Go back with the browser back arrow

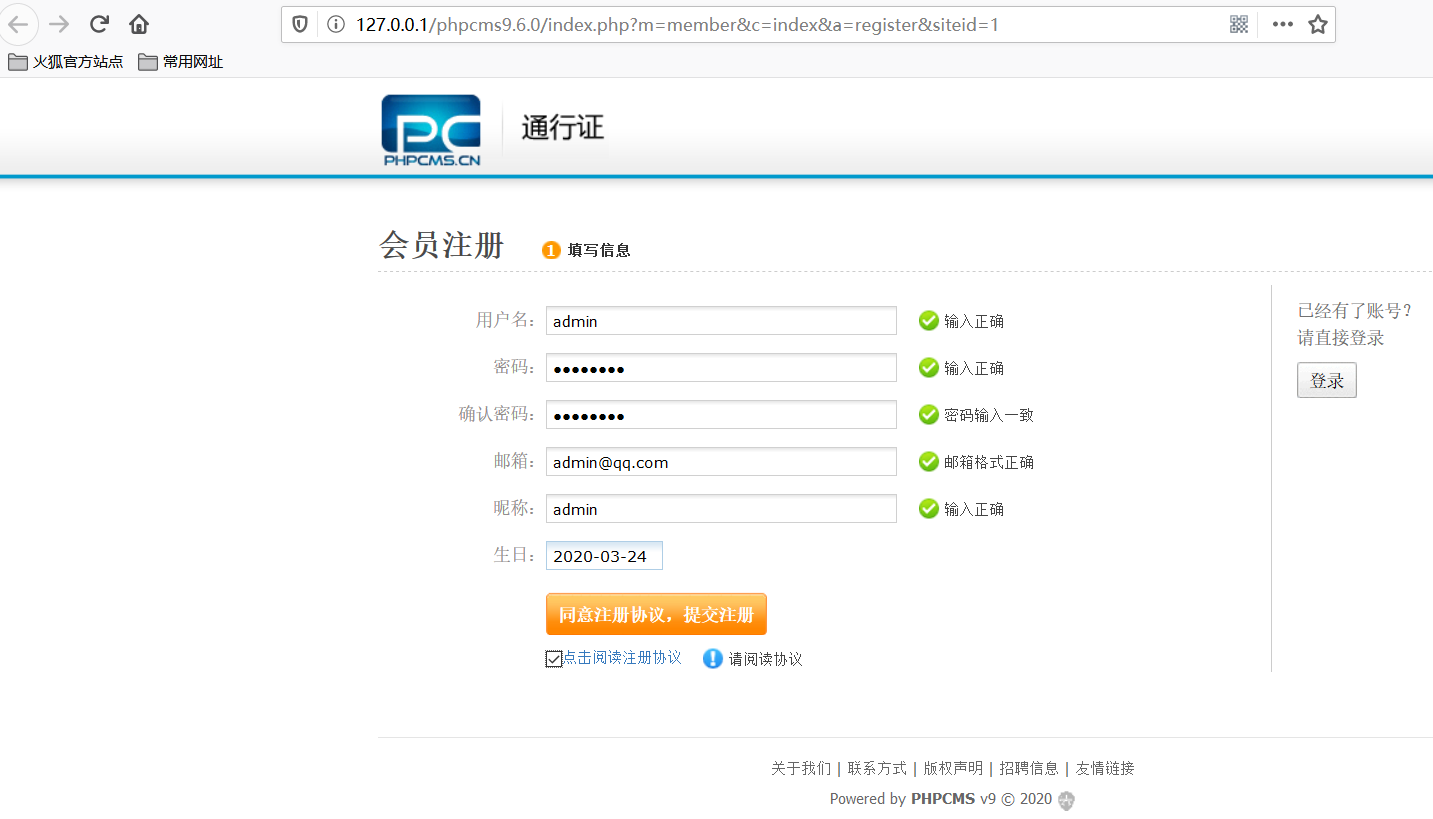[x=18, y=24]
